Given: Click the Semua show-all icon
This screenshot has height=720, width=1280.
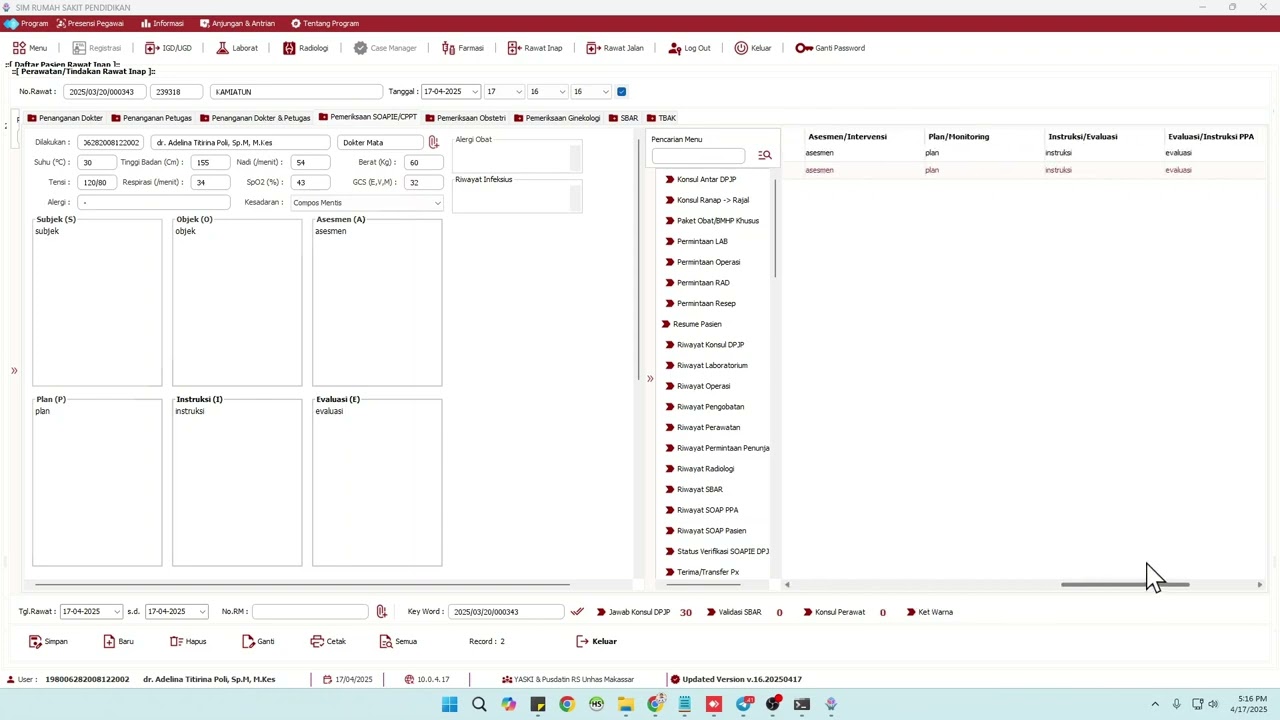Looking at the screenshot, I should pyautogui.click(x=385, y=641).
